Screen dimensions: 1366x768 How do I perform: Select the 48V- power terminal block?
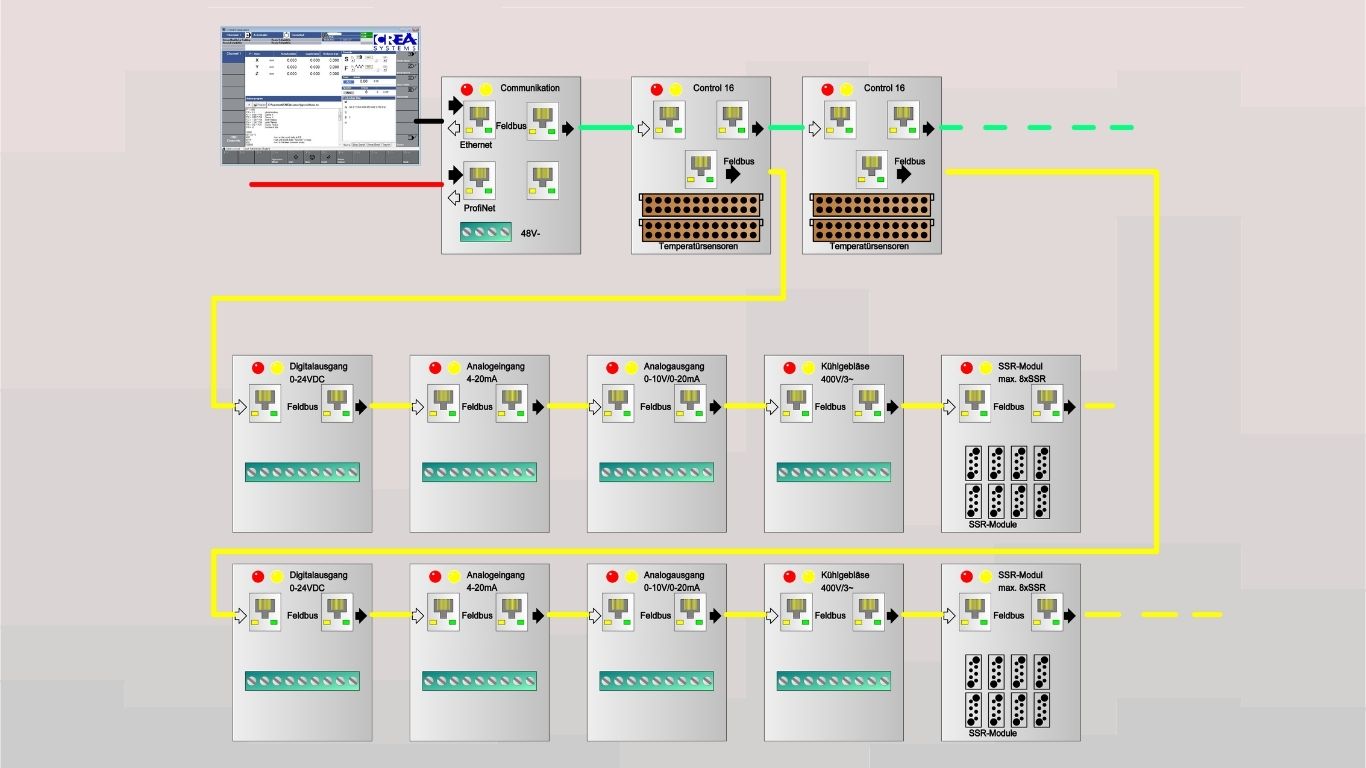click(484, 233)
